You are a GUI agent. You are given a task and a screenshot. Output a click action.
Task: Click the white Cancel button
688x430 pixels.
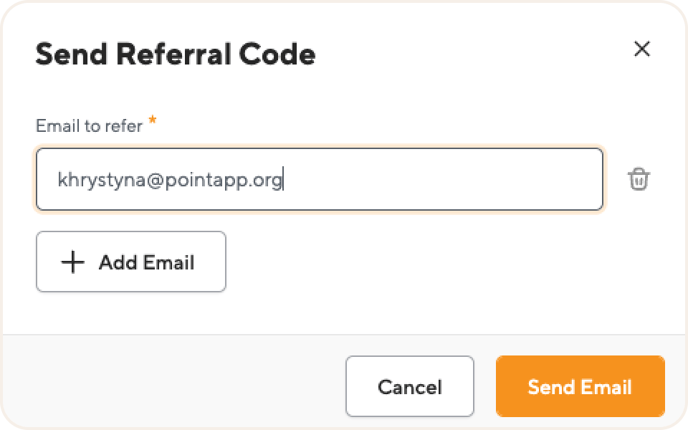pos(409,386)
